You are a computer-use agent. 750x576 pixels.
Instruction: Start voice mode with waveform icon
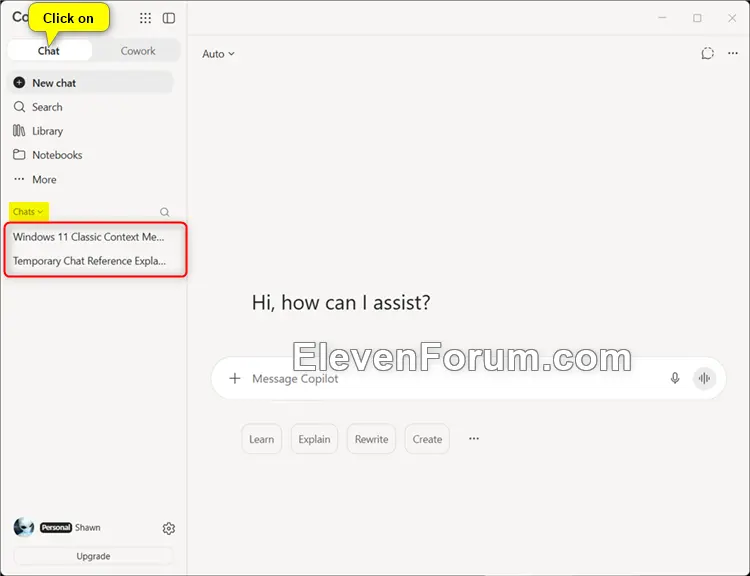pyautogui.click(x=704, y=378)
